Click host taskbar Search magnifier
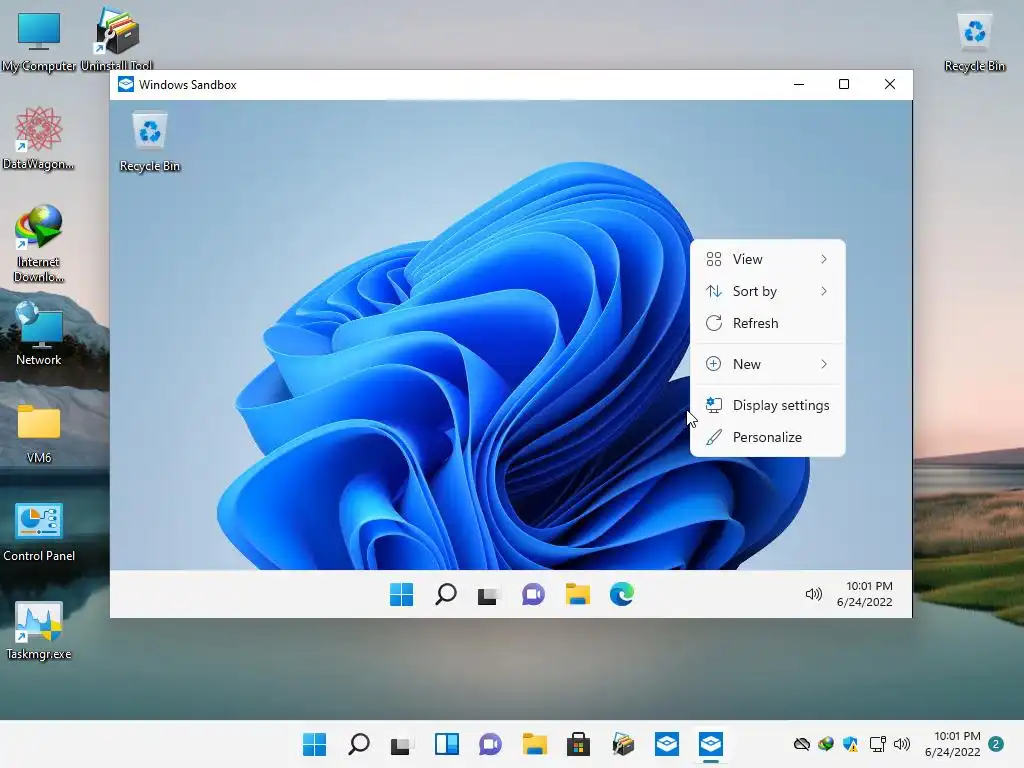Screen dimensions: 1024x768 click(359, 744)
